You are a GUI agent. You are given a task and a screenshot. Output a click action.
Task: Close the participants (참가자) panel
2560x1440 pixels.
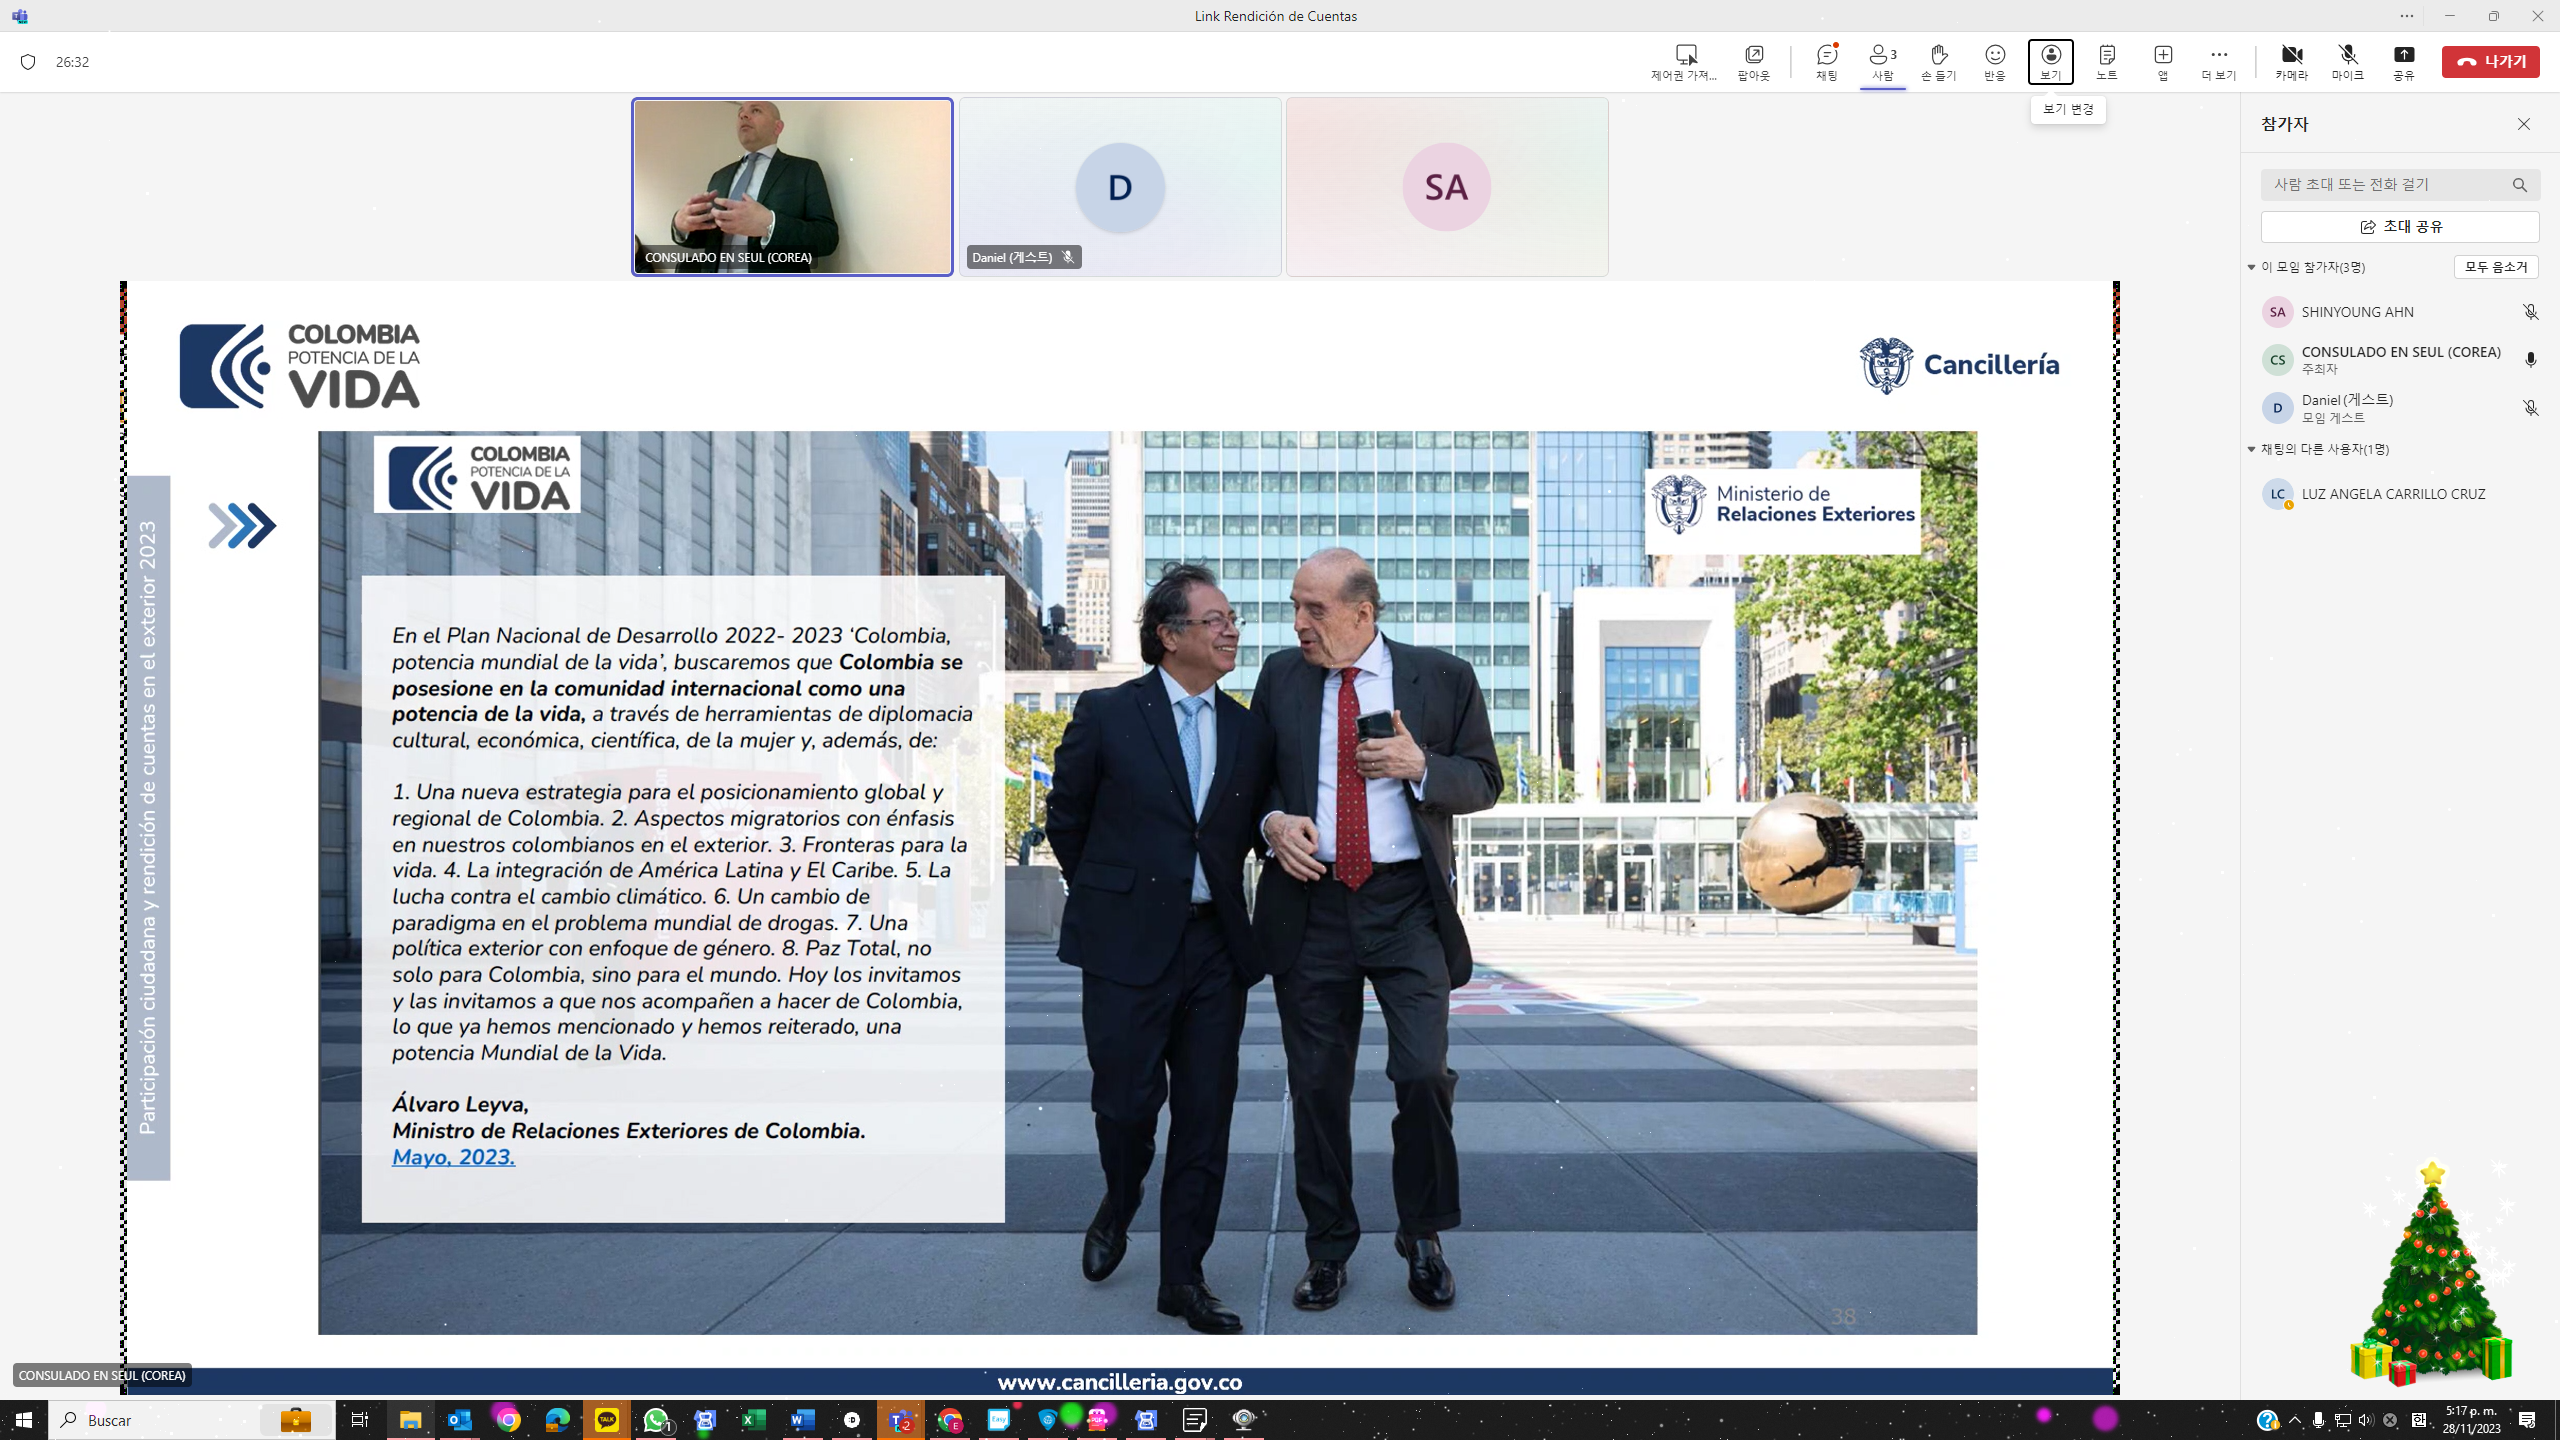tap(2524, 124)
